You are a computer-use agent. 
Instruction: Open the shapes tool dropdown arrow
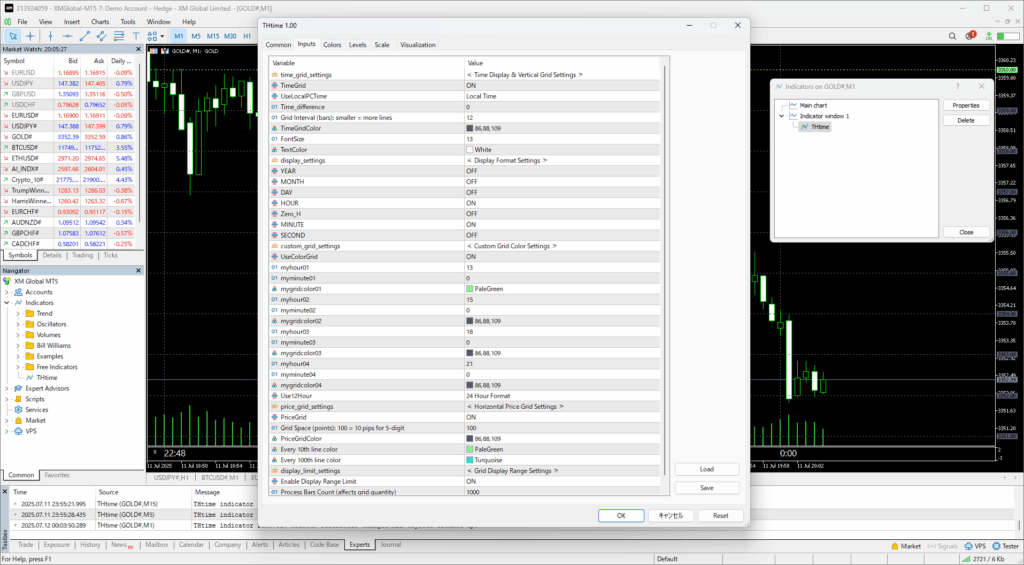(x=162, y=37)
